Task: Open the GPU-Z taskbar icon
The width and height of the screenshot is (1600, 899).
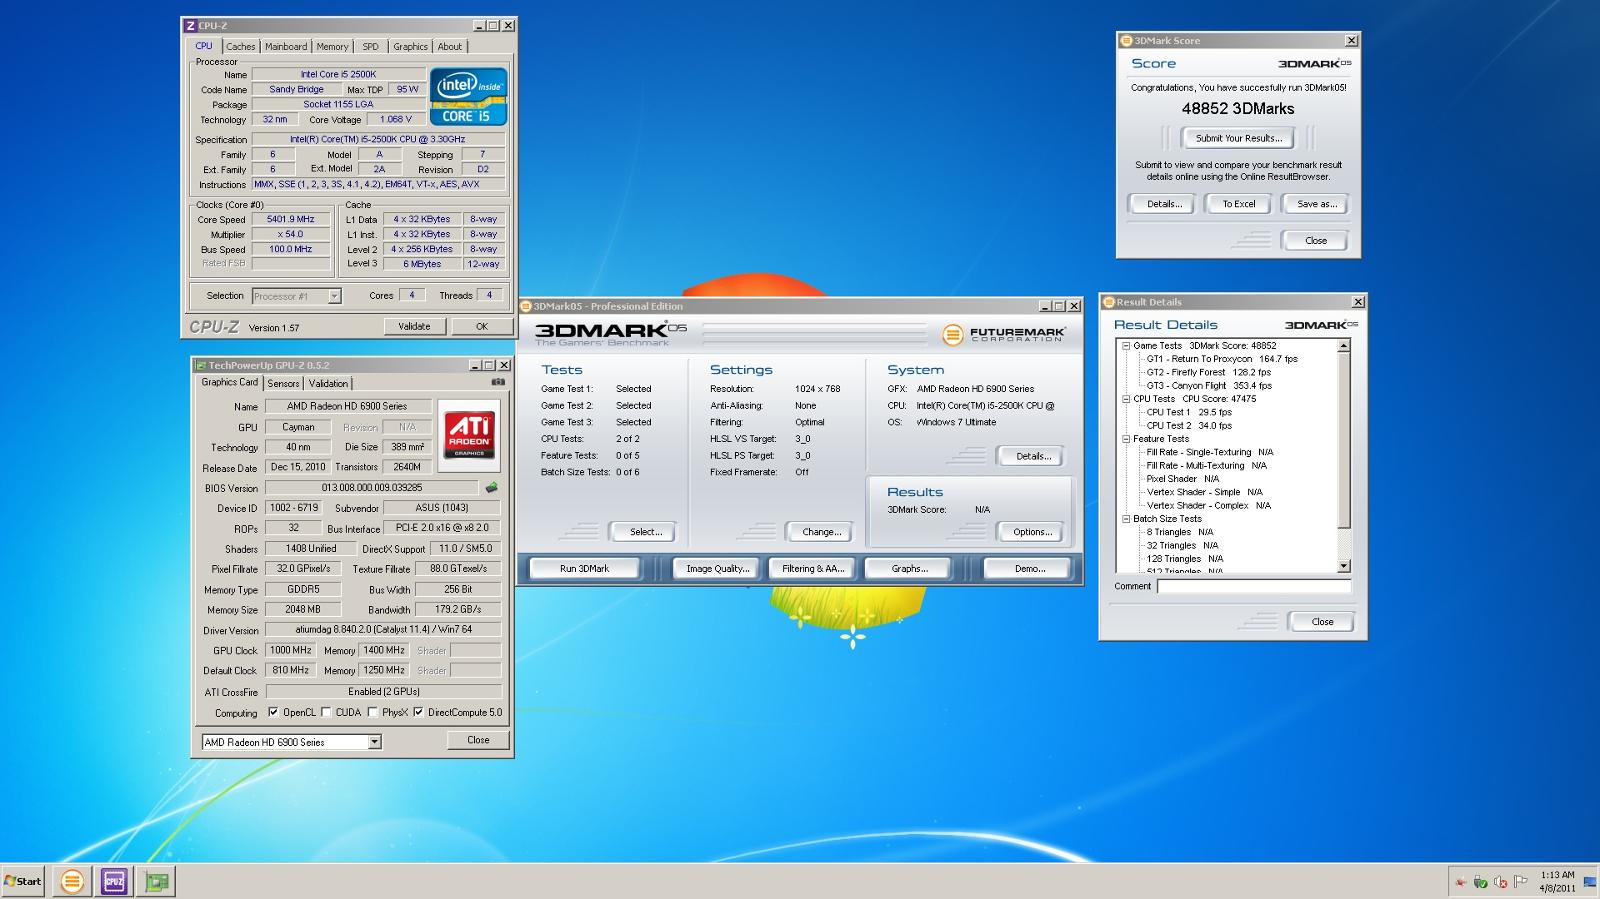Action: tap(157, 881)
